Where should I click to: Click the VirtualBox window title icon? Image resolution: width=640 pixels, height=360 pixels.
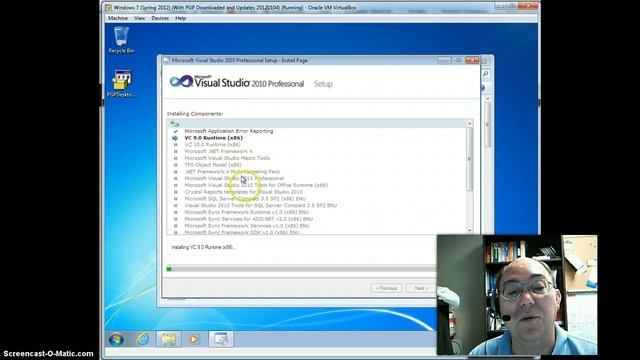coord(108,7)
